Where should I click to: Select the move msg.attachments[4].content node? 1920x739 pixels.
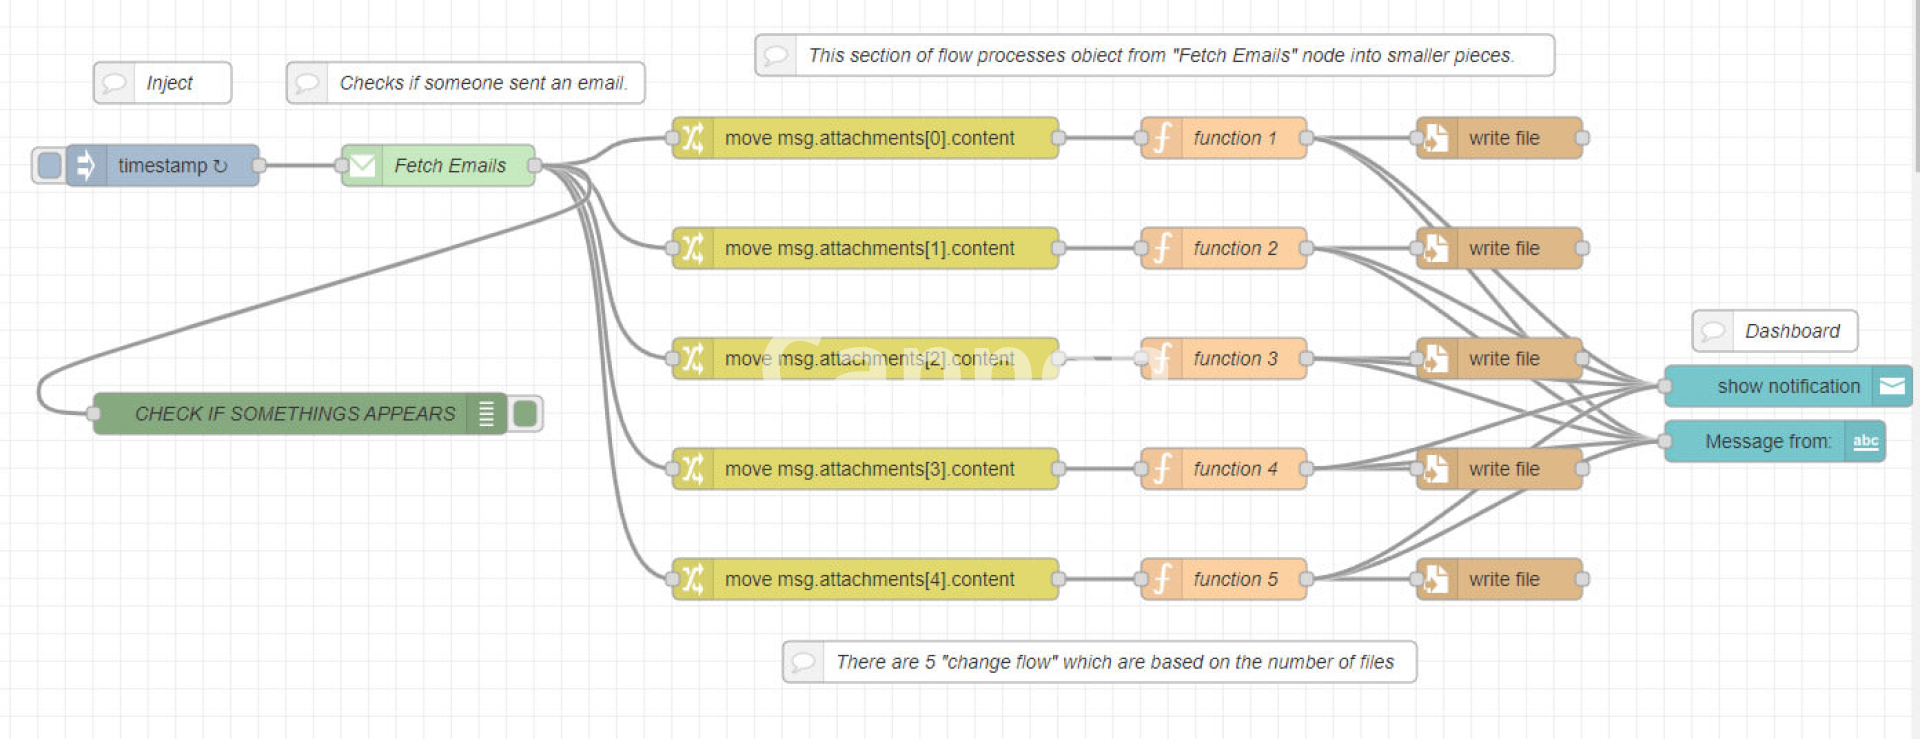[x=868, y=579]
